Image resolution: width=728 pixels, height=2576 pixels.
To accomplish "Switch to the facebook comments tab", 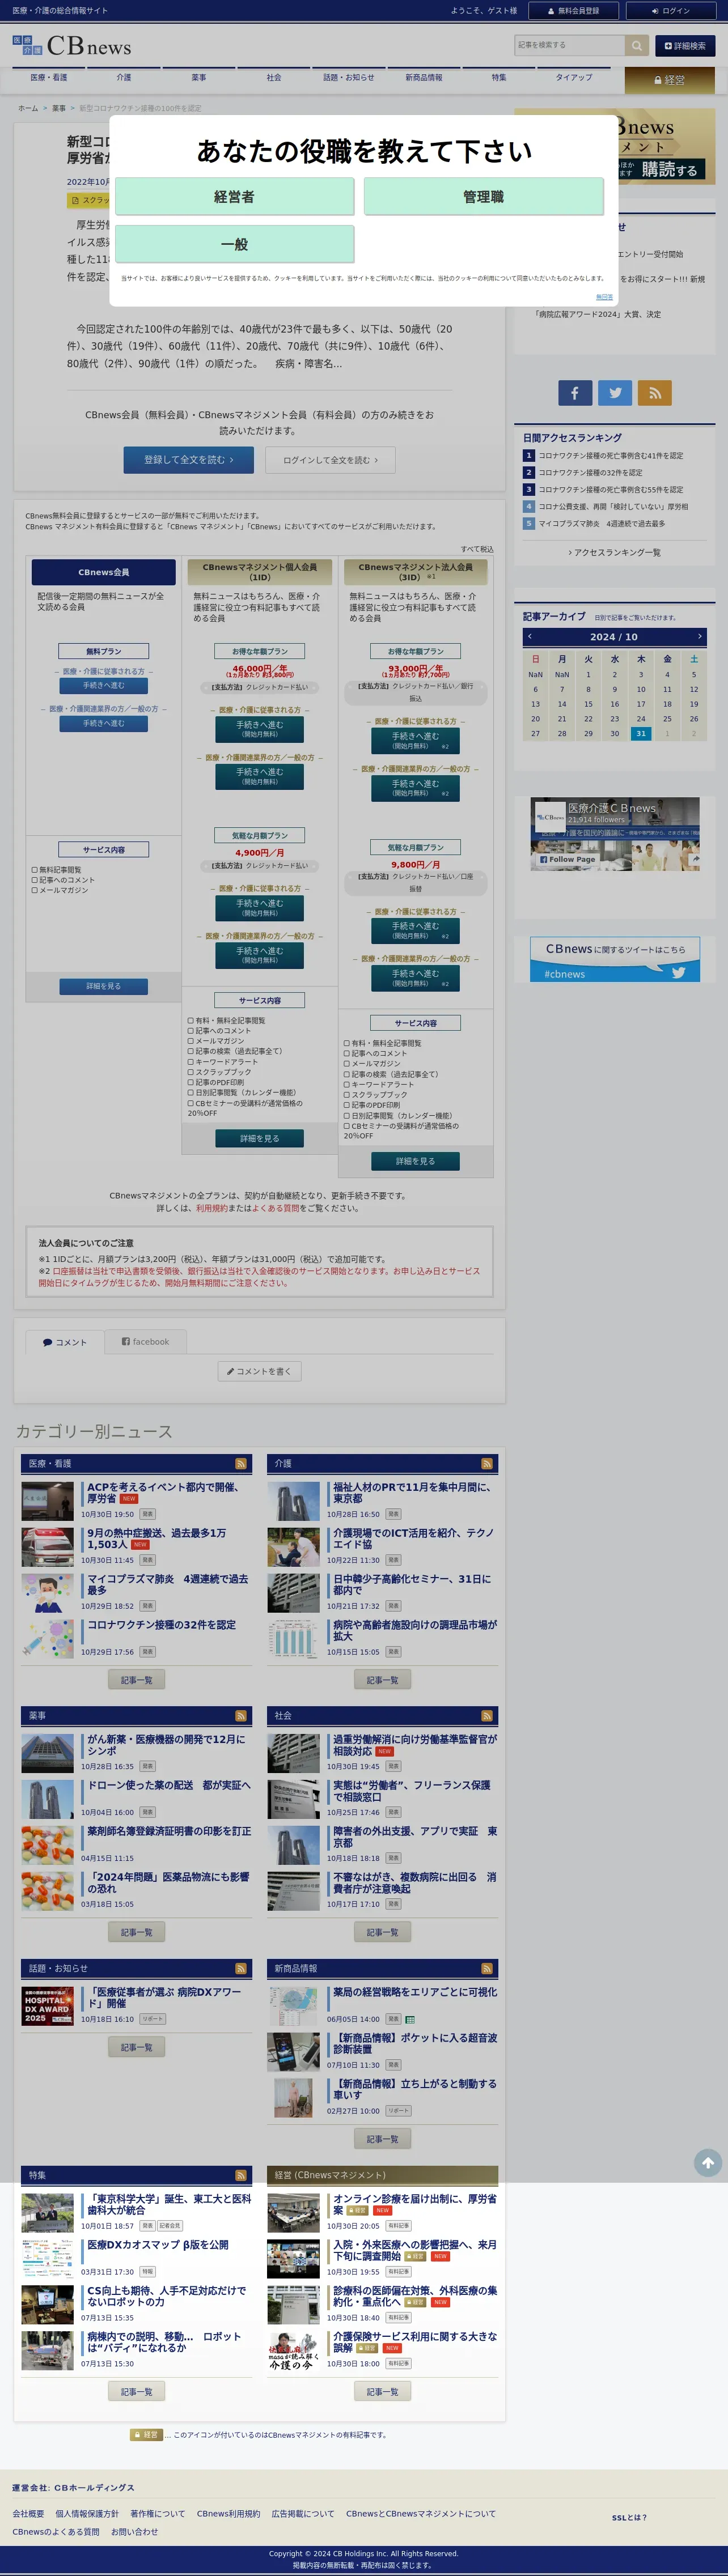I will tap(145, 1342).
